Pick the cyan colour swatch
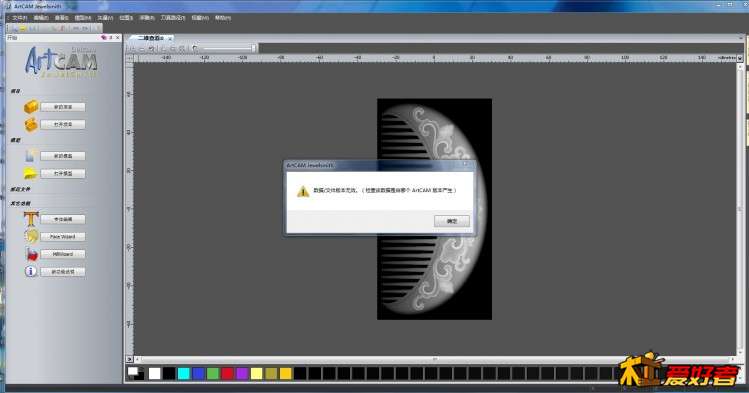Image resolution: width=749 pixels, height=393 pixels. pyautogui.click(x=183, y=373)
